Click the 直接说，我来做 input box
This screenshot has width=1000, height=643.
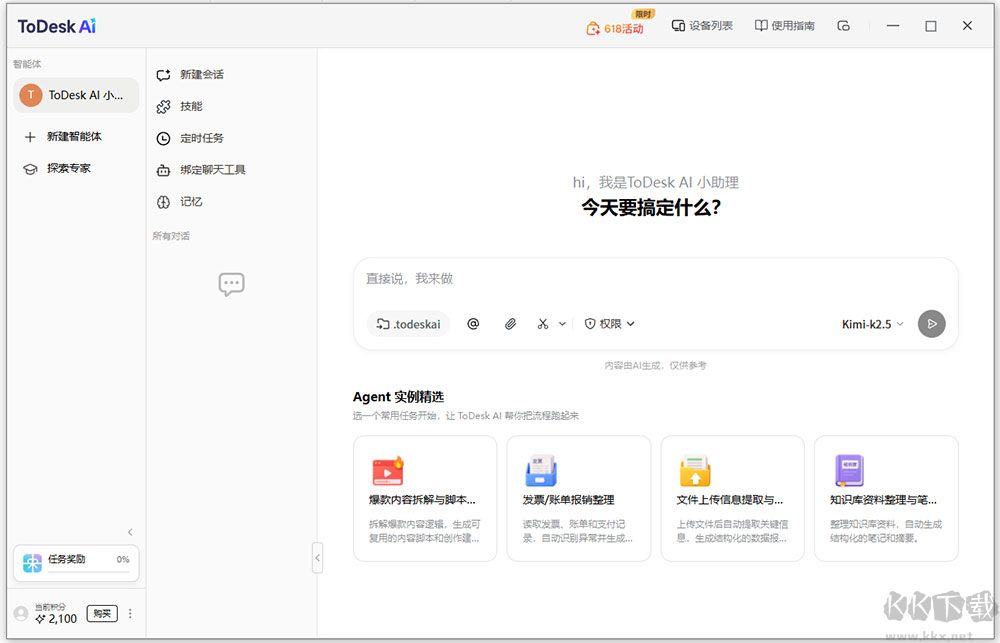[x=656, y=279]
